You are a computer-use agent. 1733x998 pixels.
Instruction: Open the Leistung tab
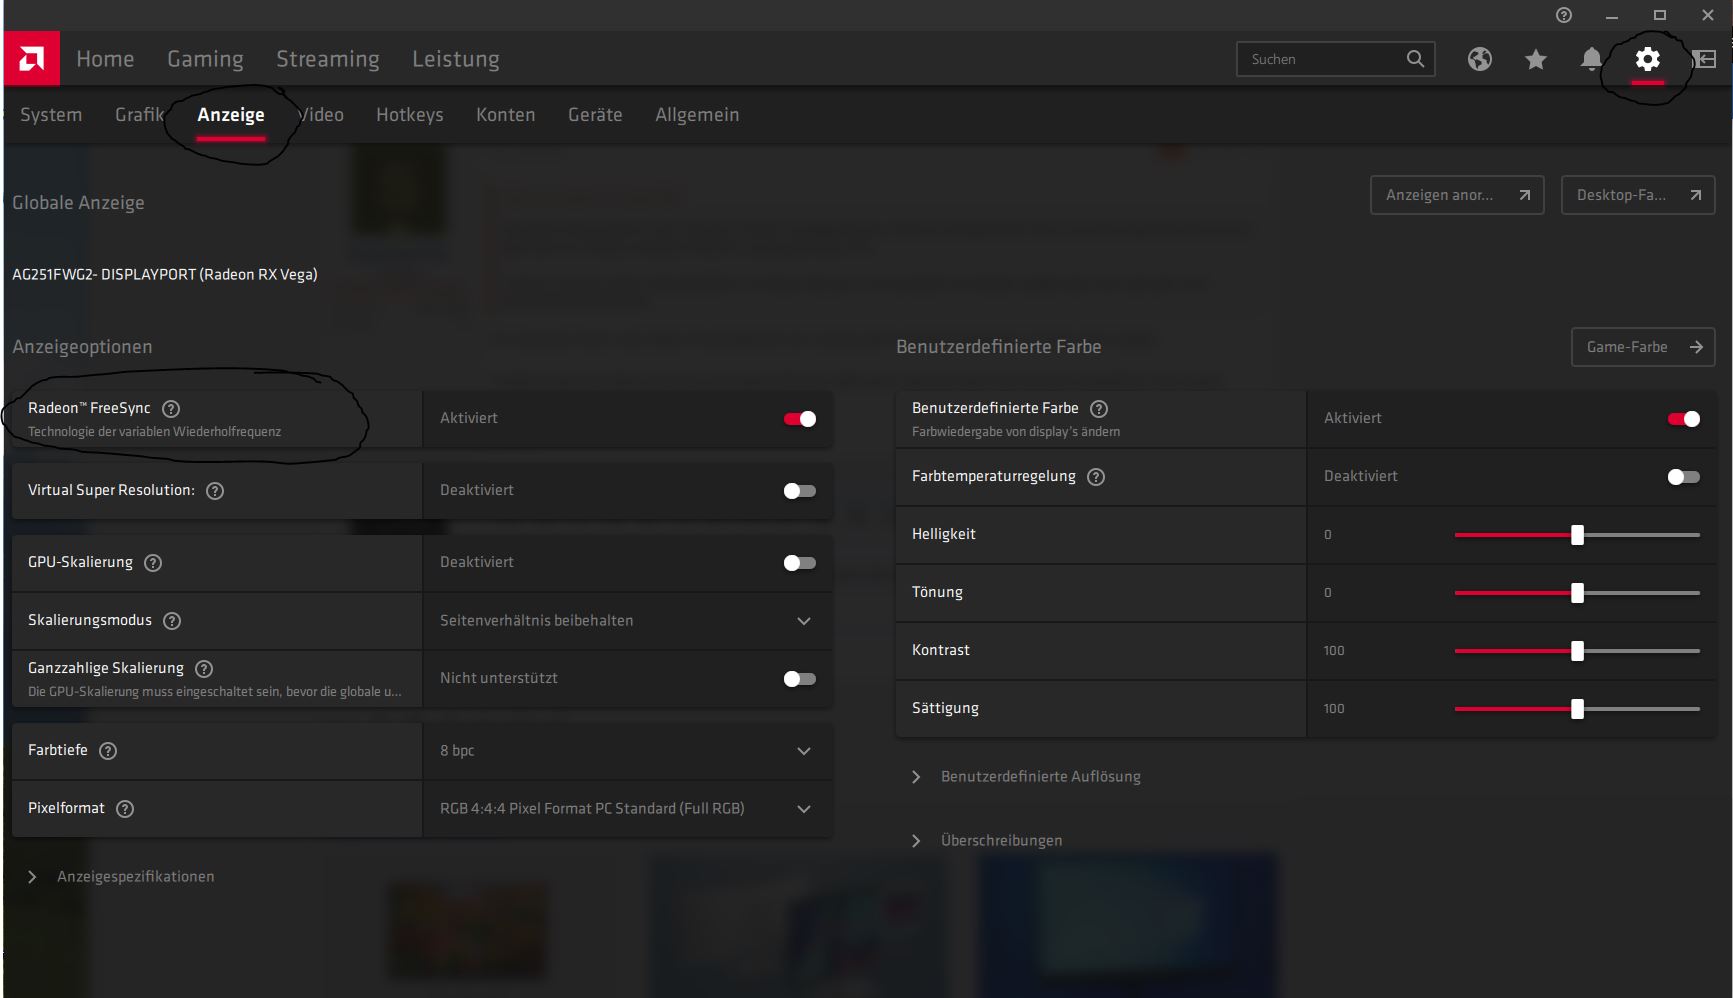point(456,59)
